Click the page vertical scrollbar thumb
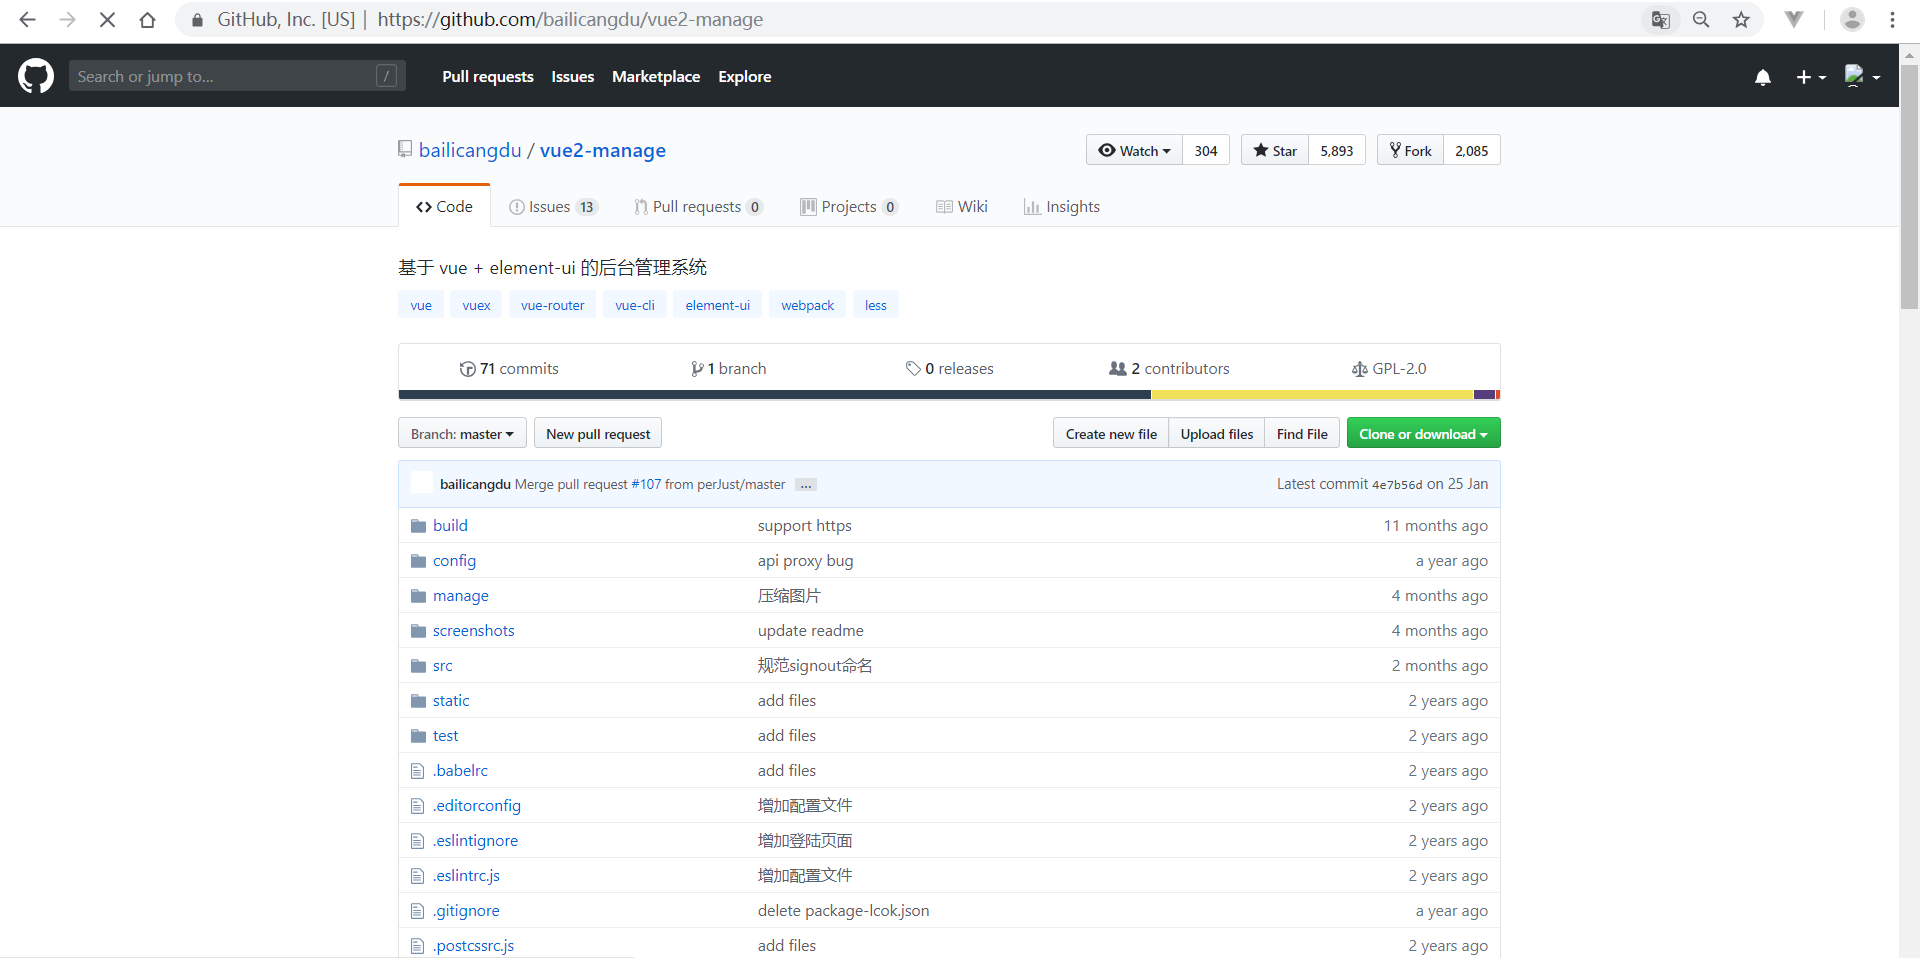 click(x=1909, y=185)
